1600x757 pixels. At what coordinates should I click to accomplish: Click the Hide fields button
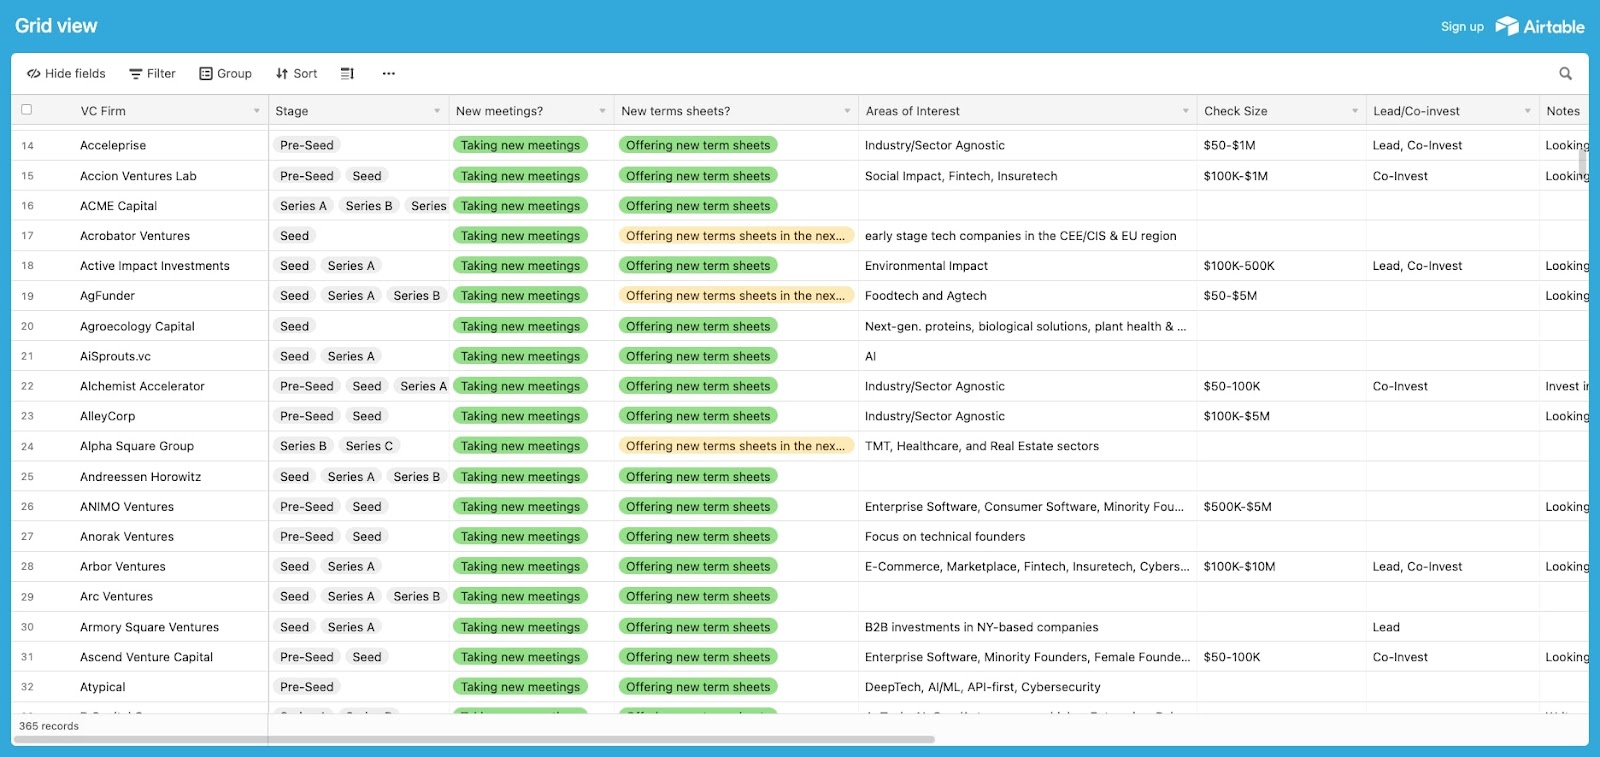coord(66,73)
